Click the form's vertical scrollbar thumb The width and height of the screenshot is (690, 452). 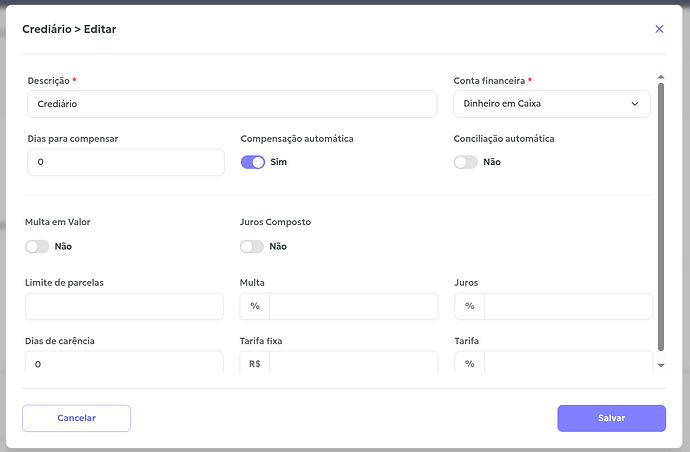660,215
